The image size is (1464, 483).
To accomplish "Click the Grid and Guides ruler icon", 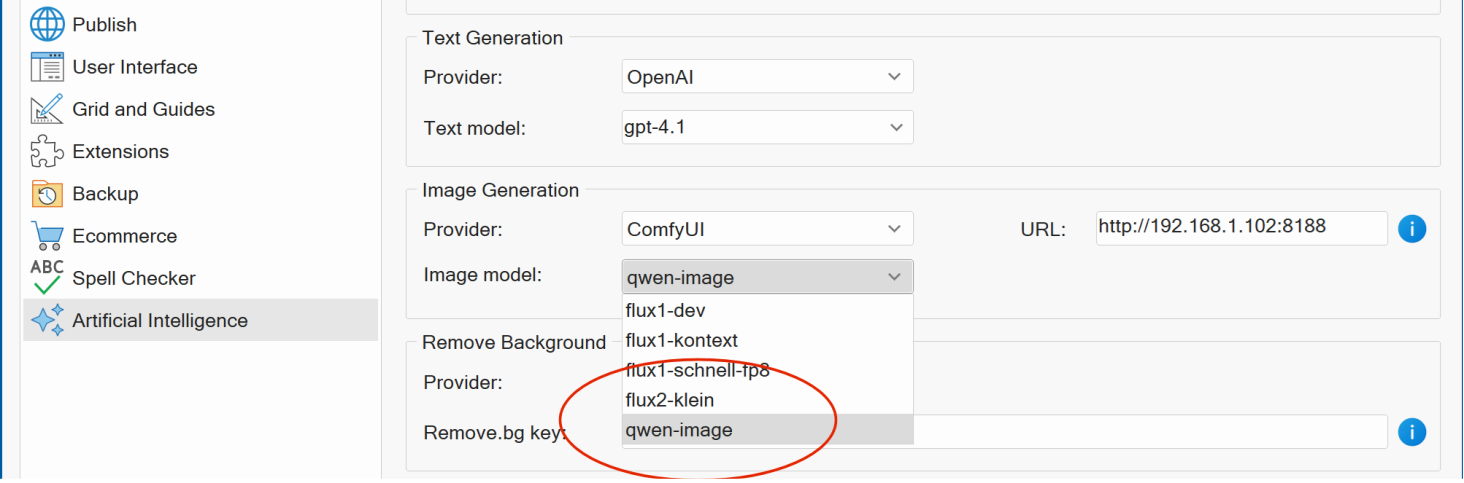I will [x=47, y=109].
